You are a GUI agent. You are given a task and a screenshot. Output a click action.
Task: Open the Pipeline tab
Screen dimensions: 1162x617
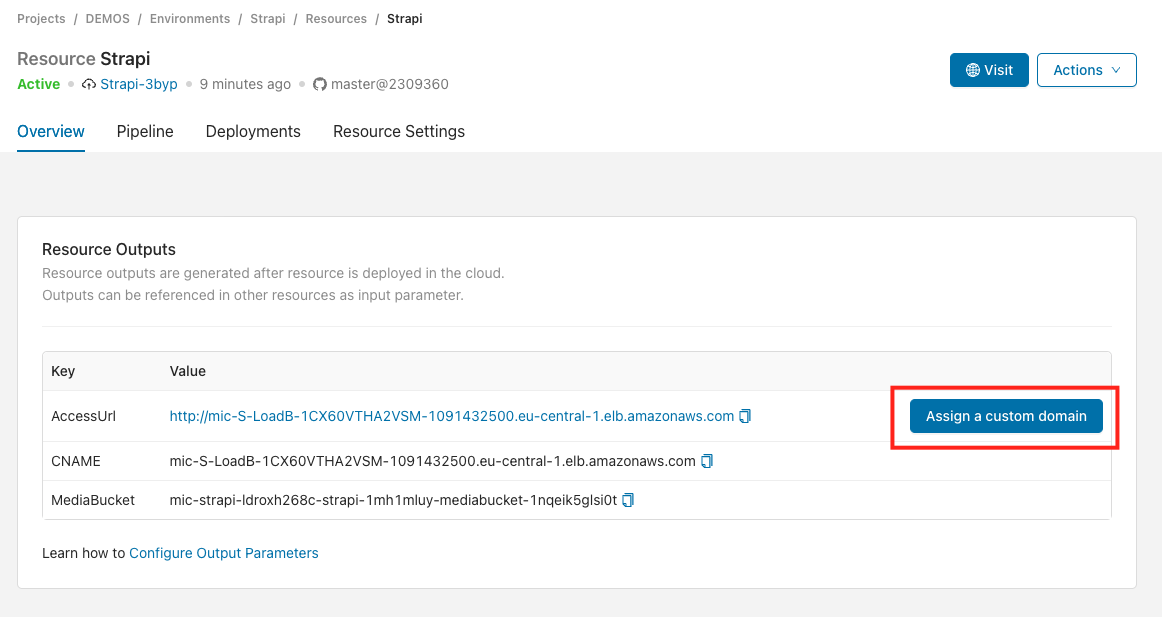coord(145,132)
